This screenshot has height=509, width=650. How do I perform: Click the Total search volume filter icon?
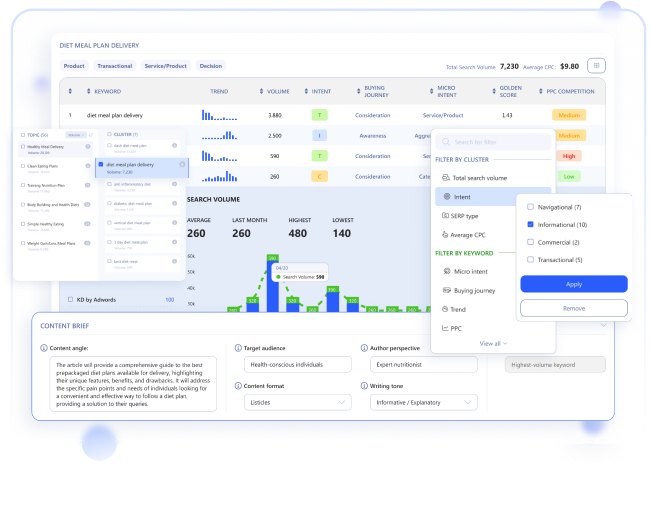point(446,177)
